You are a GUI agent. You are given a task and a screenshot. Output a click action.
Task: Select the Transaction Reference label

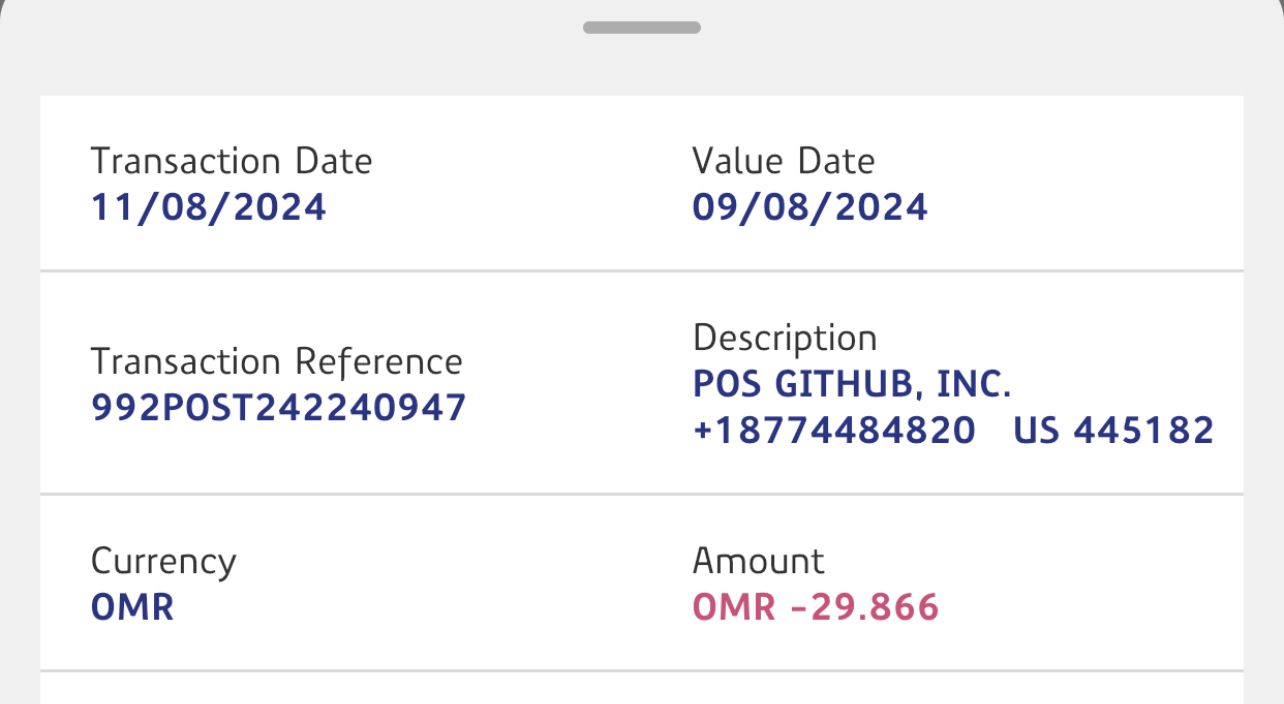(276, 361)
